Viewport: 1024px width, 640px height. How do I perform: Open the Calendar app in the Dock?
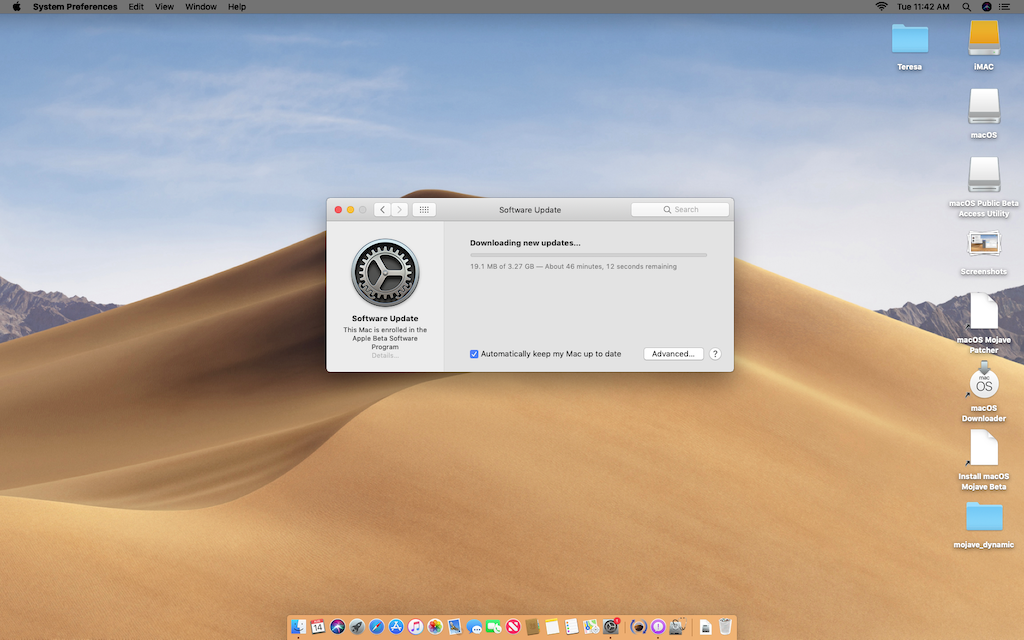[317, 627]
